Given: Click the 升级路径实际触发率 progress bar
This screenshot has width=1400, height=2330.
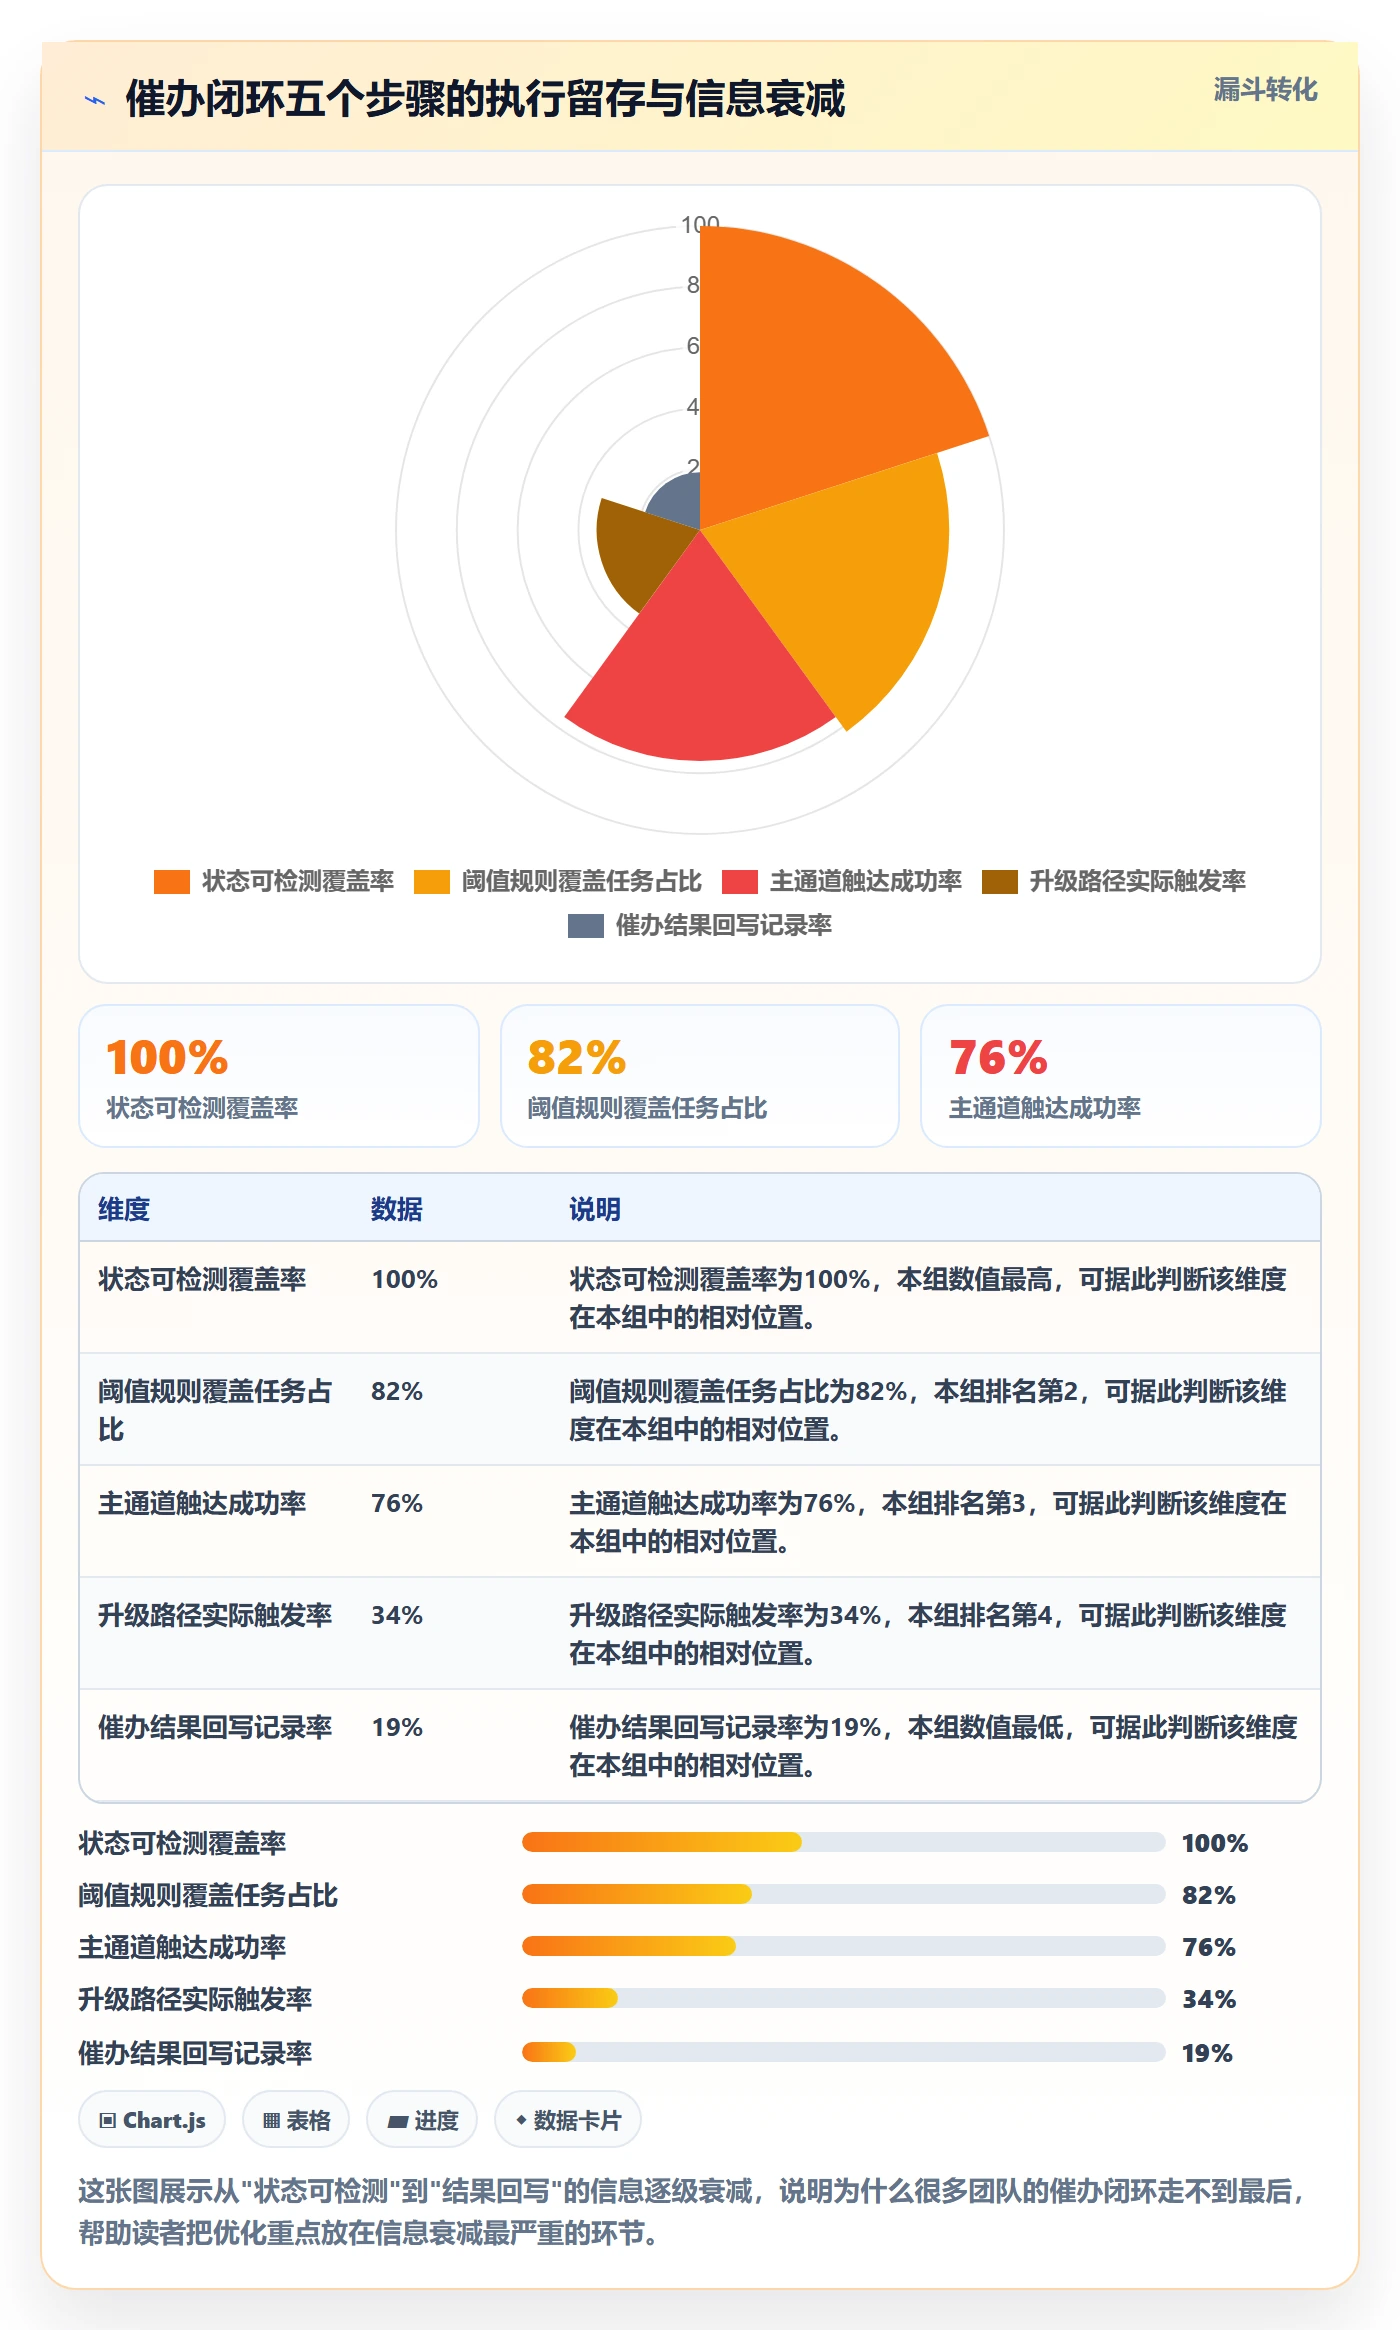Looking at the screenshot, I should [844, 1998].
